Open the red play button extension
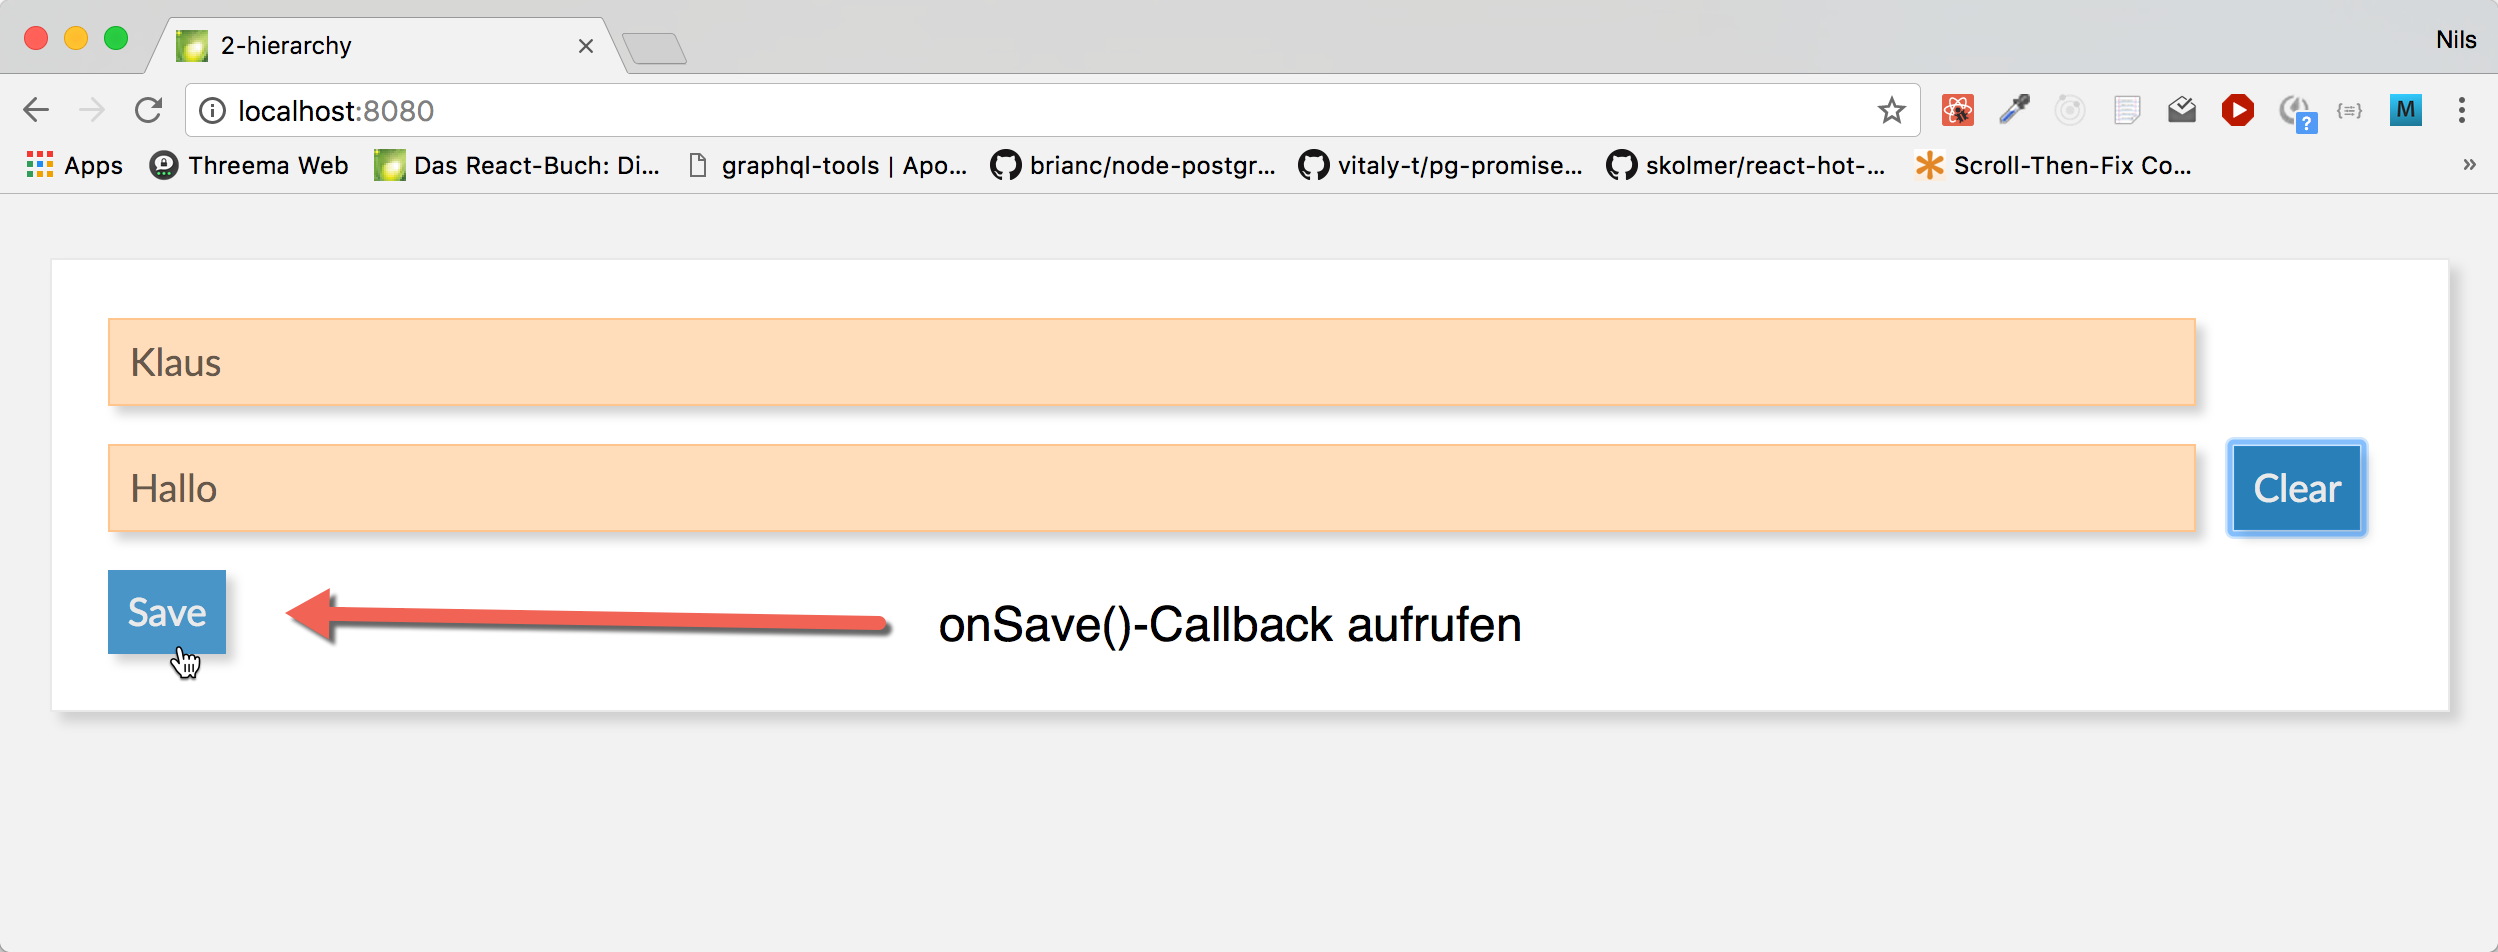Viewport: 2498px width, 952px height. (2238, 110)
